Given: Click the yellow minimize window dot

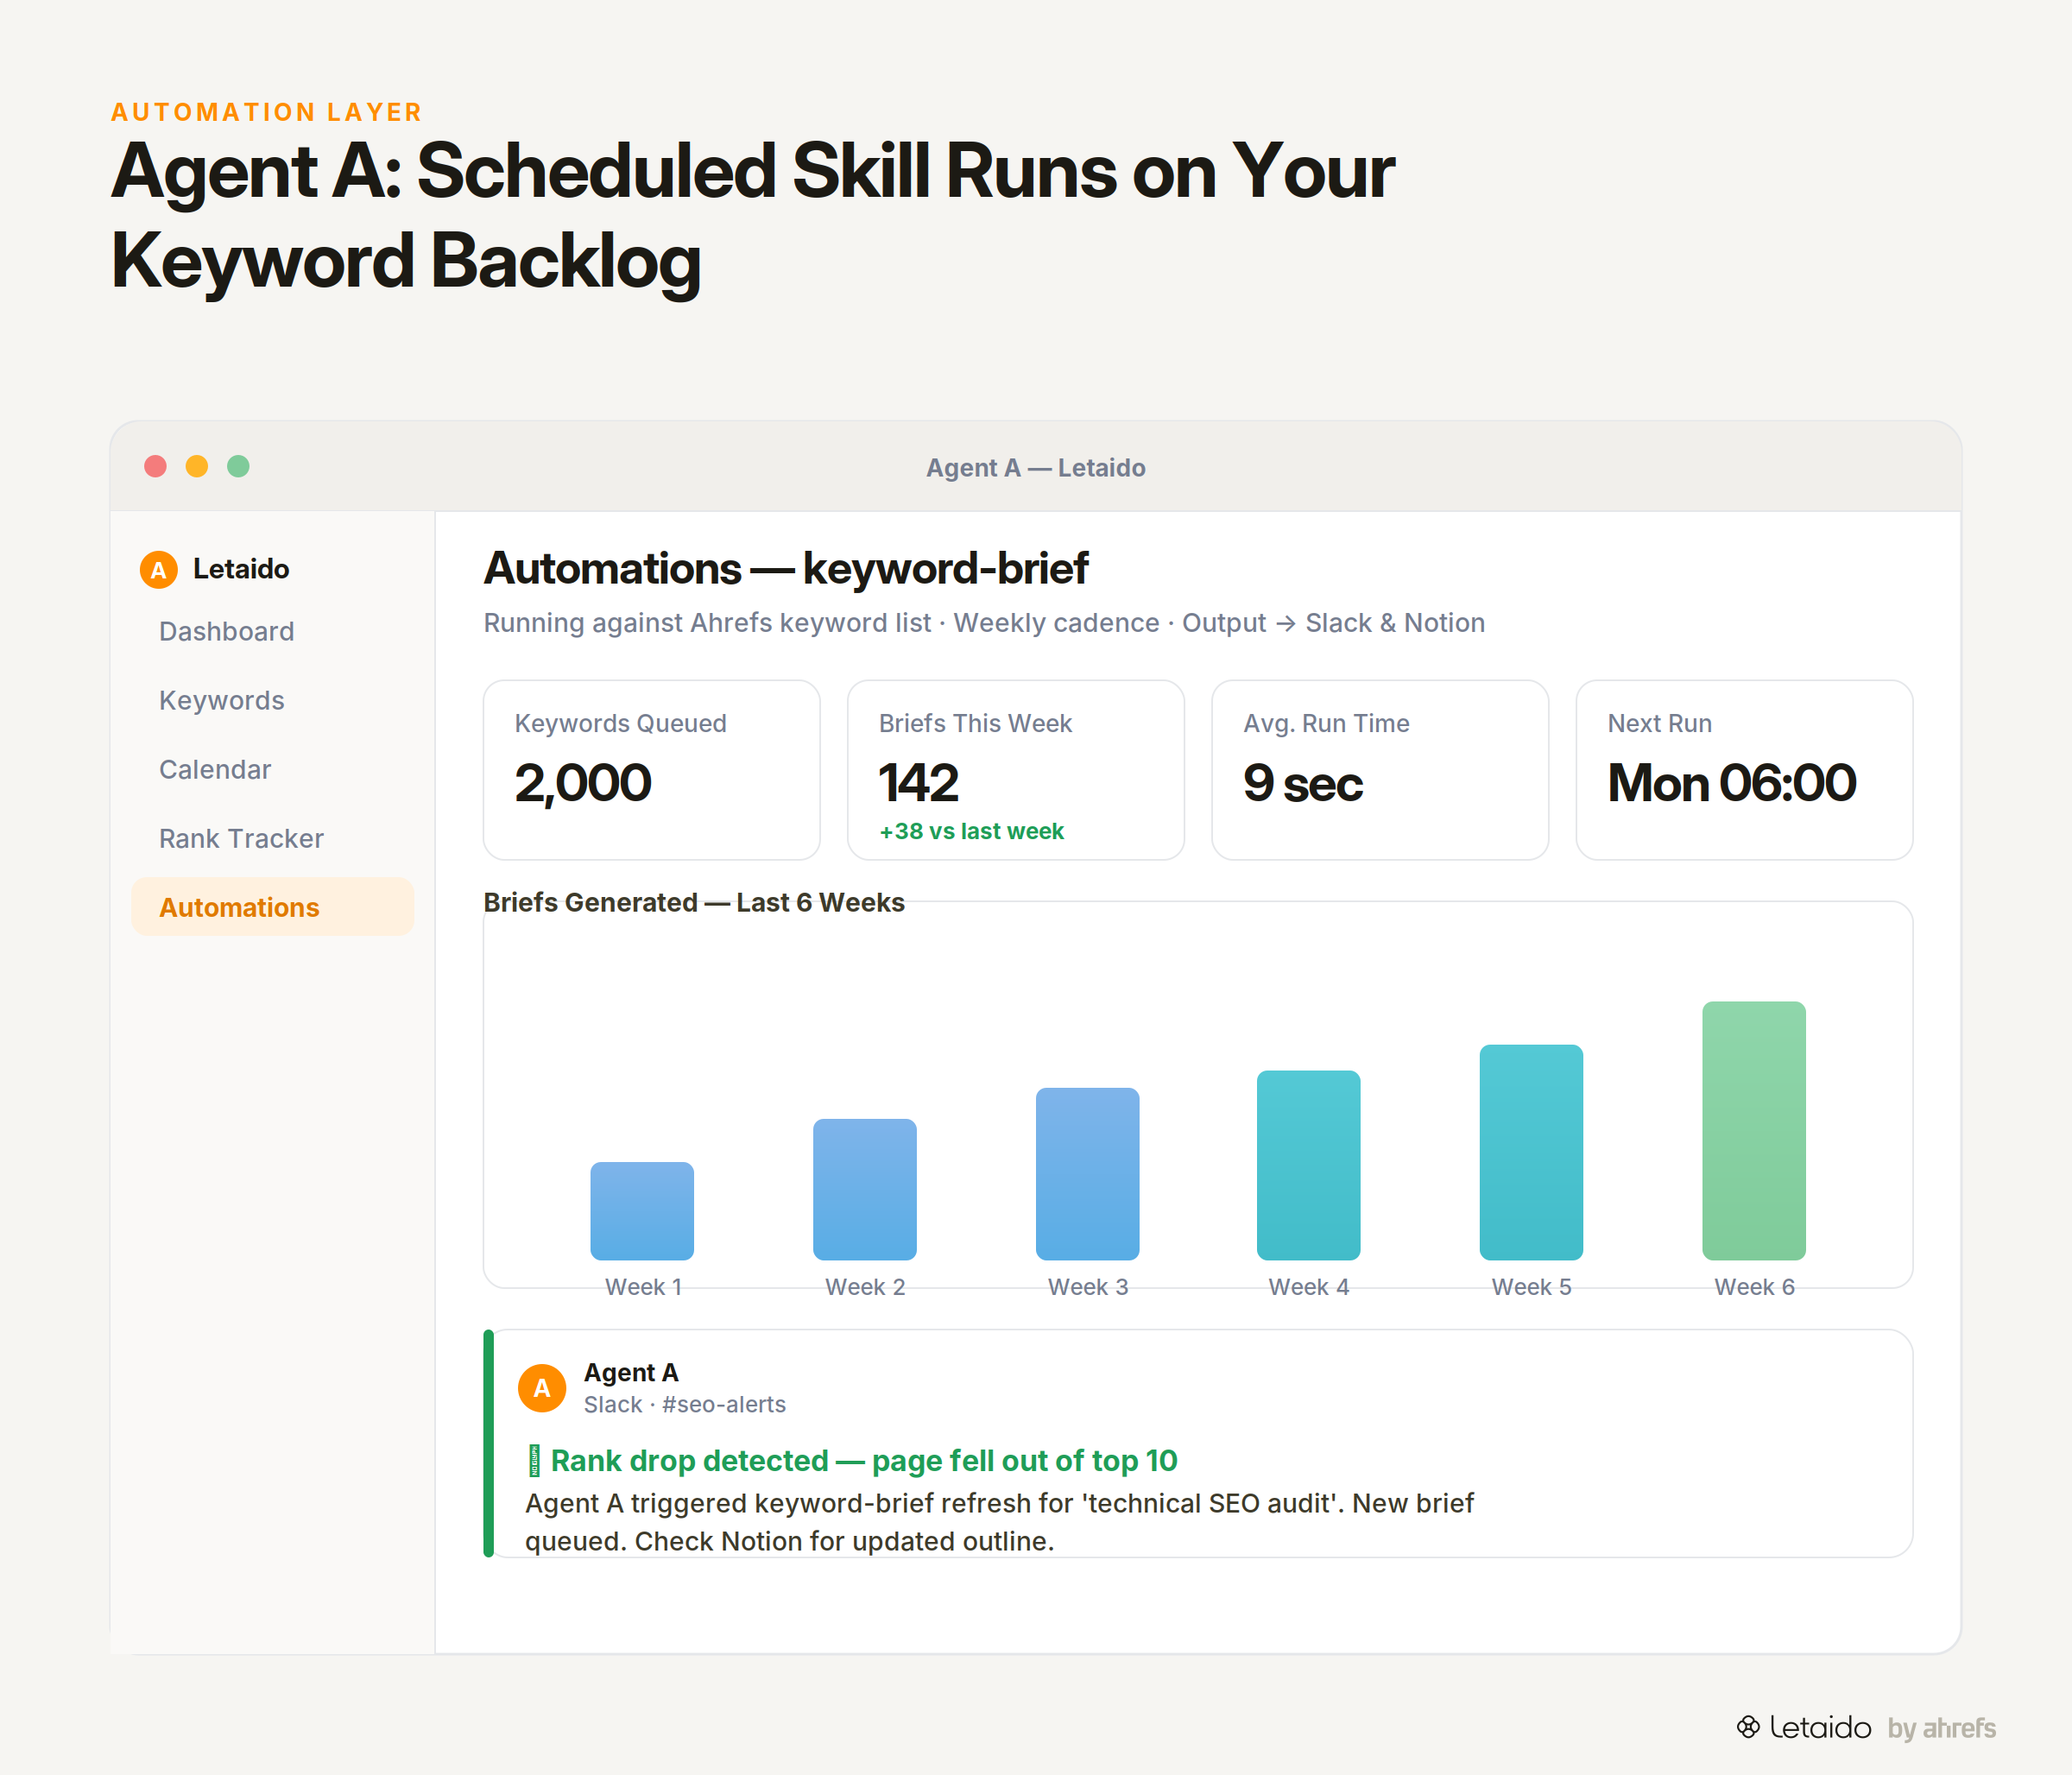Looking at the screenshot, I should pyautogui.click(x=197, y=466).
